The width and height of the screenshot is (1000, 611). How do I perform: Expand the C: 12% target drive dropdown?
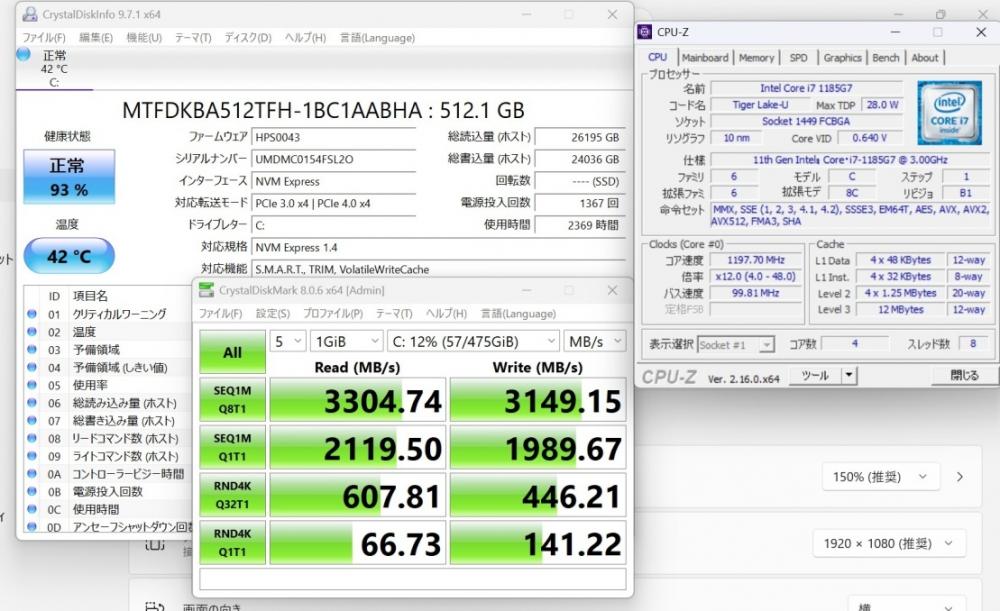point(472,341)
